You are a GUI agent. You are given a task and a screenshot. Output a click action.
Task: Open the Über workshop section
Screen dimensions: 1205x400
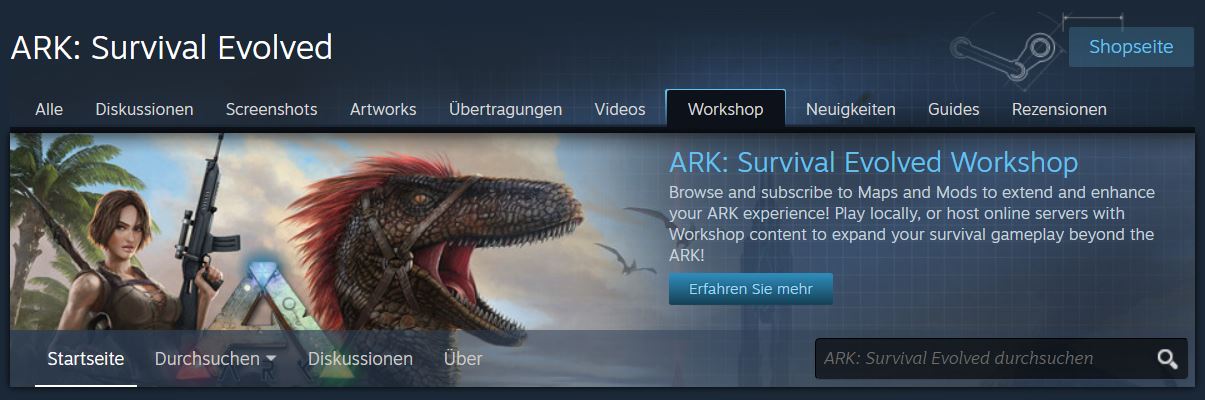[x=463, y=358]
